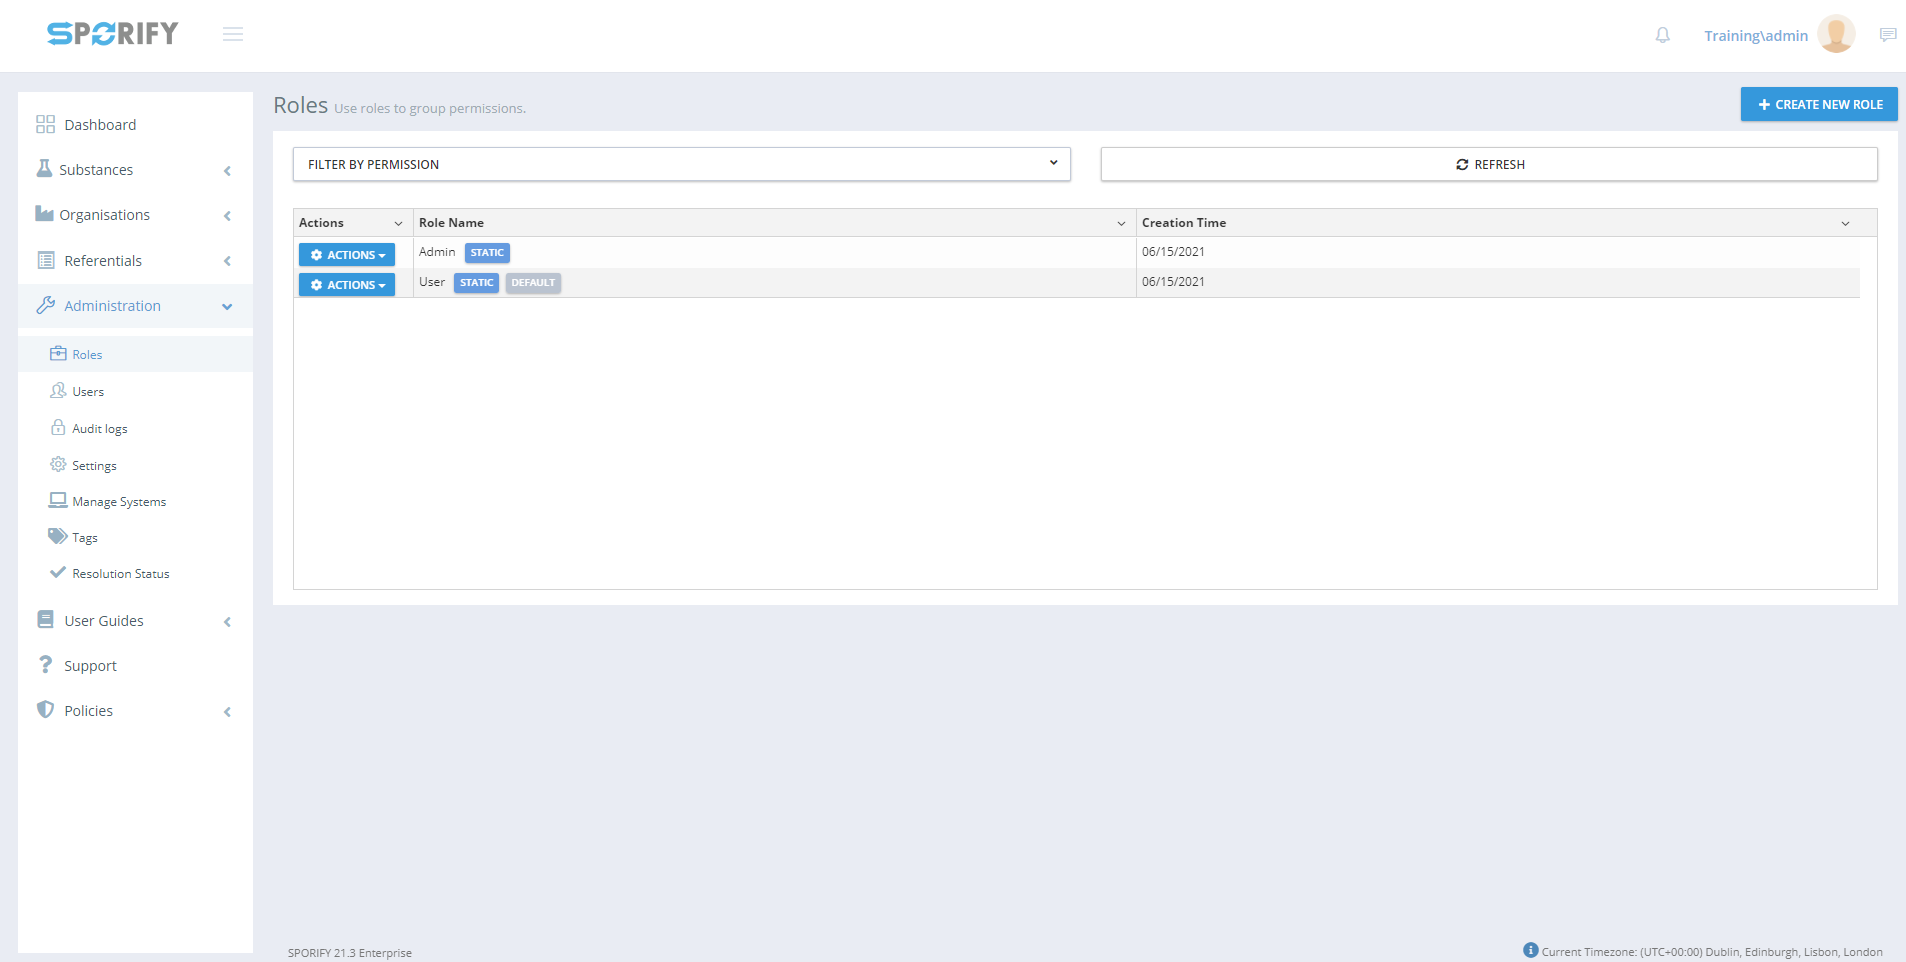Click the Dashboard grid icon

tap(45, 124)
